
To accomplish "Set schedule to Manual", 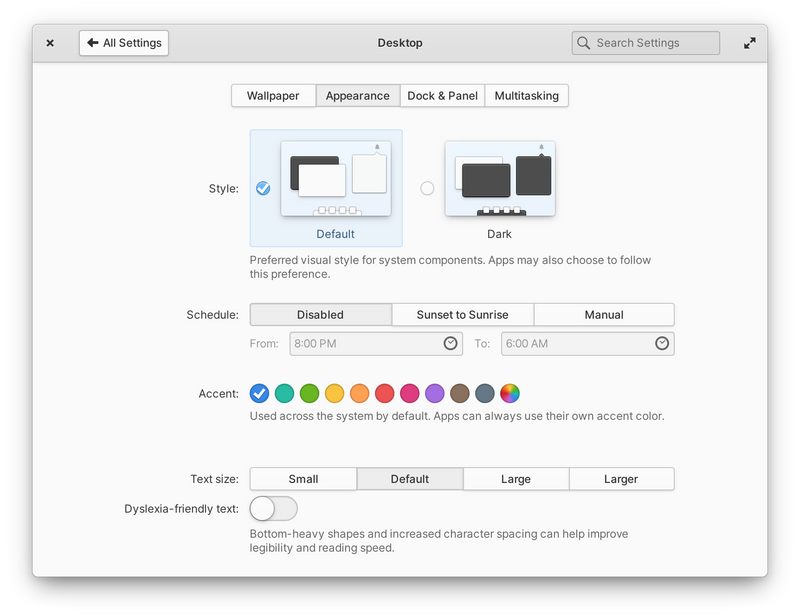I will [x=604, y=315].
